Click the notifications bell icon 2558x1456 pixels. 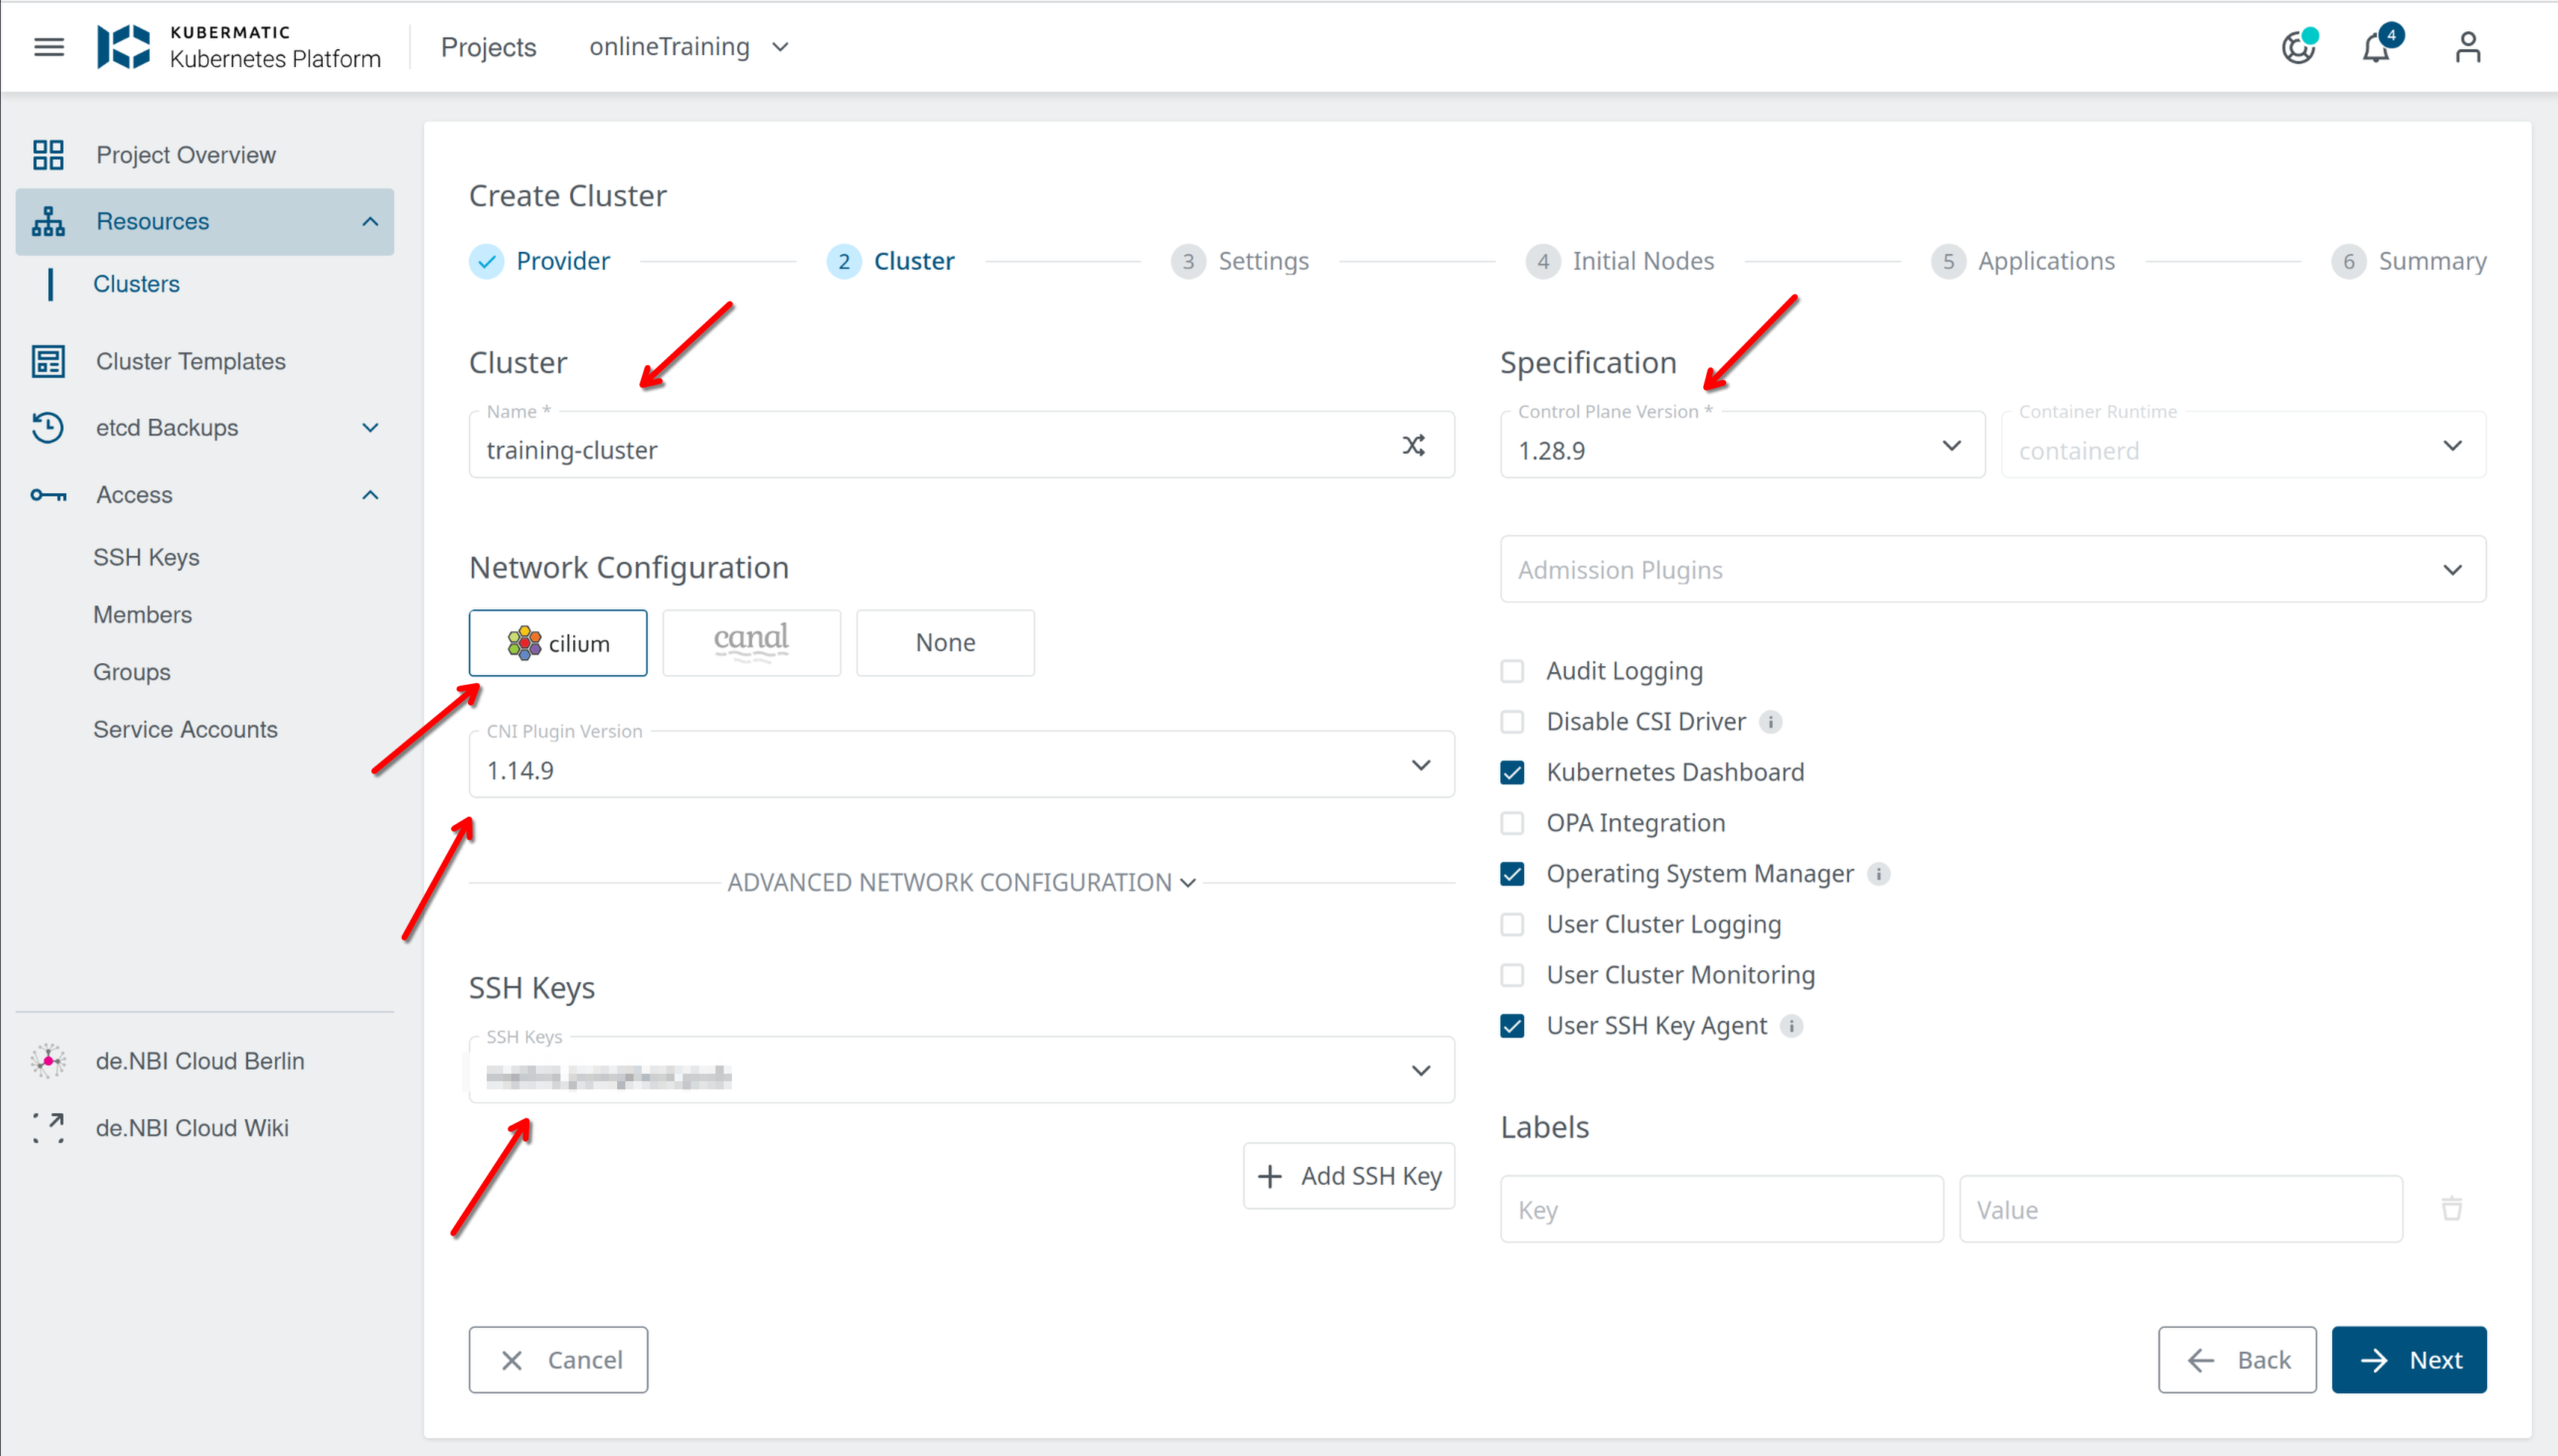point(2376,48)
